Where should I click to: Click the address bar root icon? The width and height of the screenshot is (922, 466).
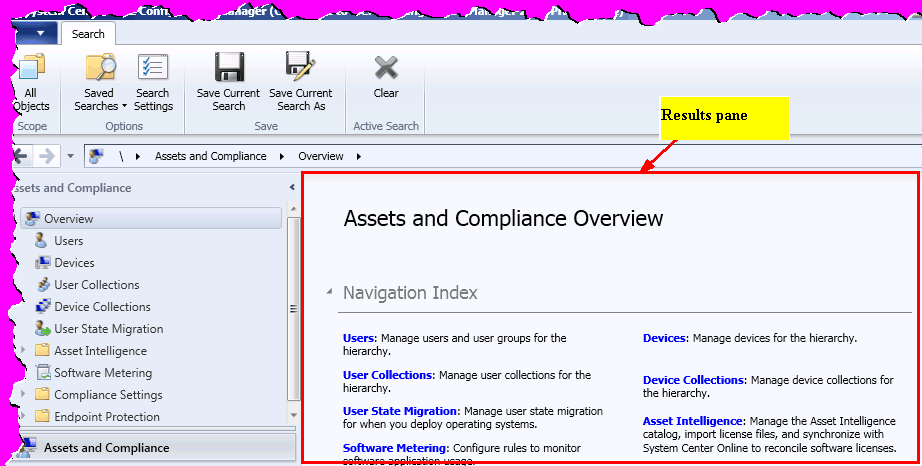click(96, 156)
